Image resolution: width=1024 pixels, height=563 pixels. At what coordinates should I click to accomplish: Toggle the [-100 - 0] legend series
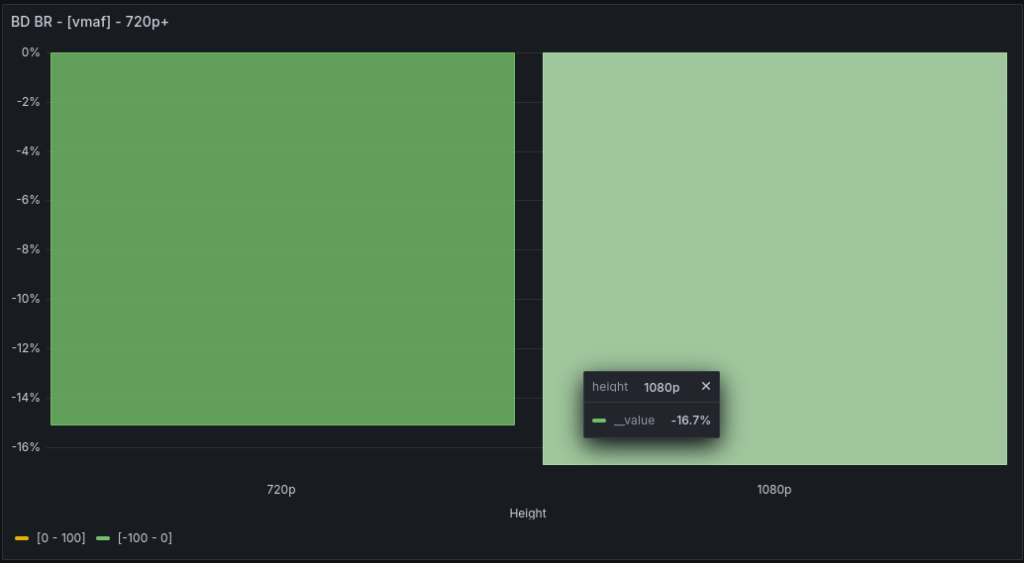click(144, 538)
